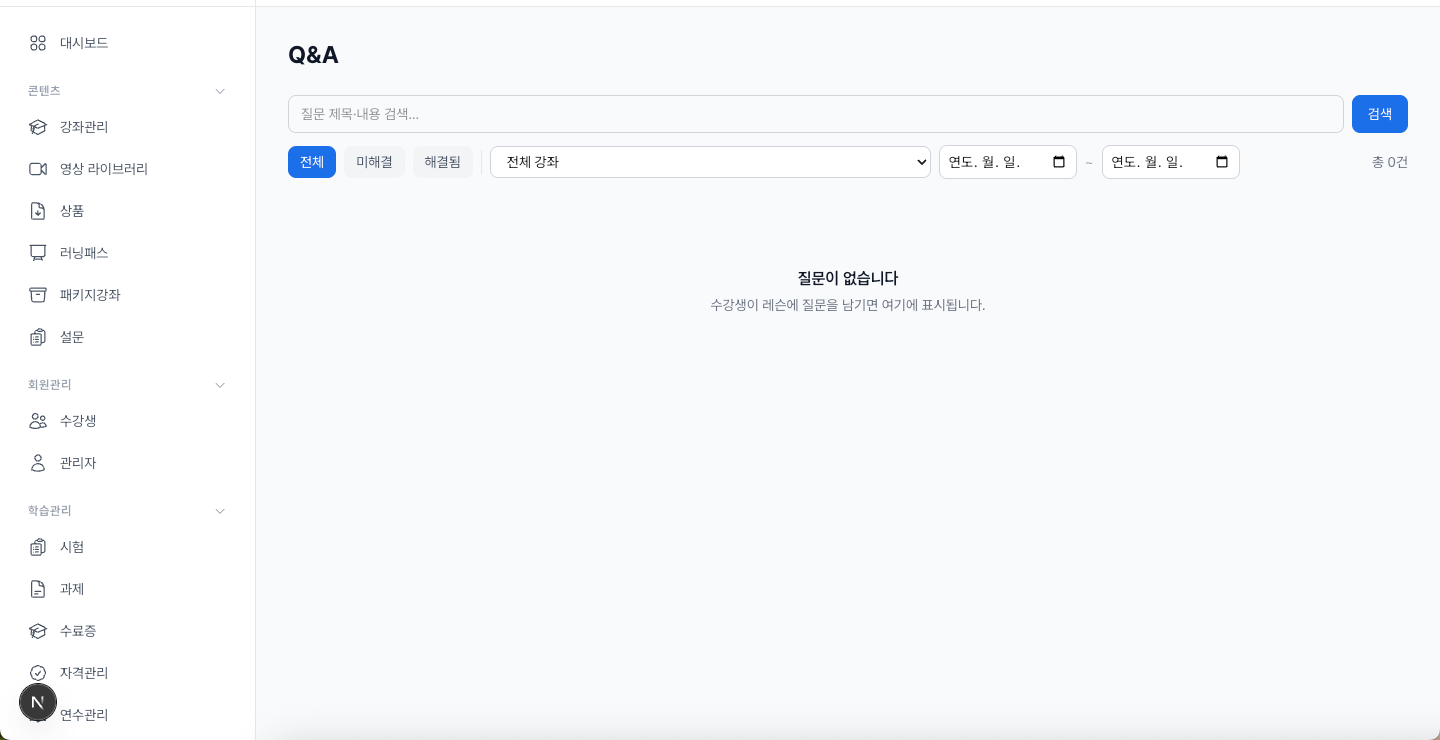The height and width of the screenshot is (740, 1440).
Task: Select the 해결됨 filter tab
Action: point(443,162)
